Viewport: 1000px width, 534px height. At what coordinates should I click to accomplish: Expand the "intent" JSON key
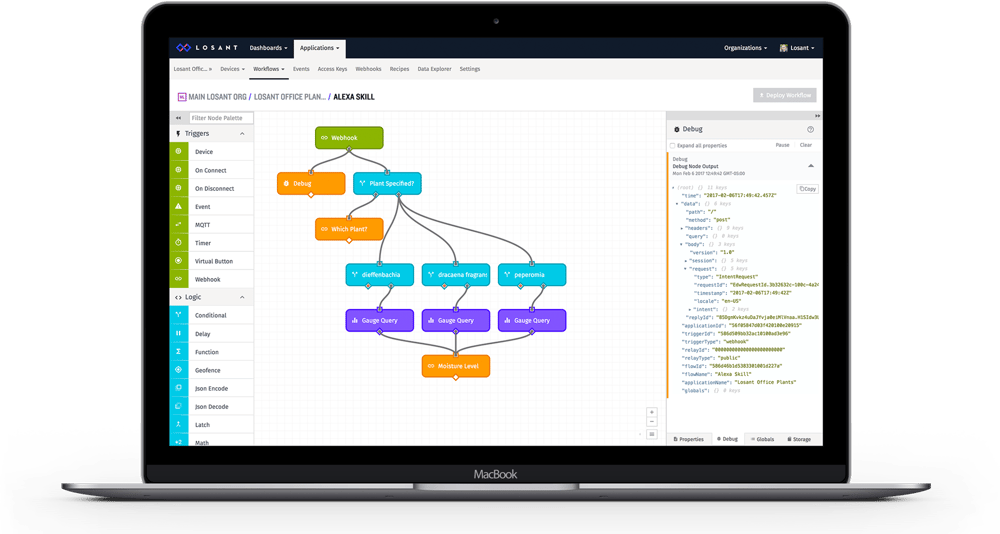point(691,309)
